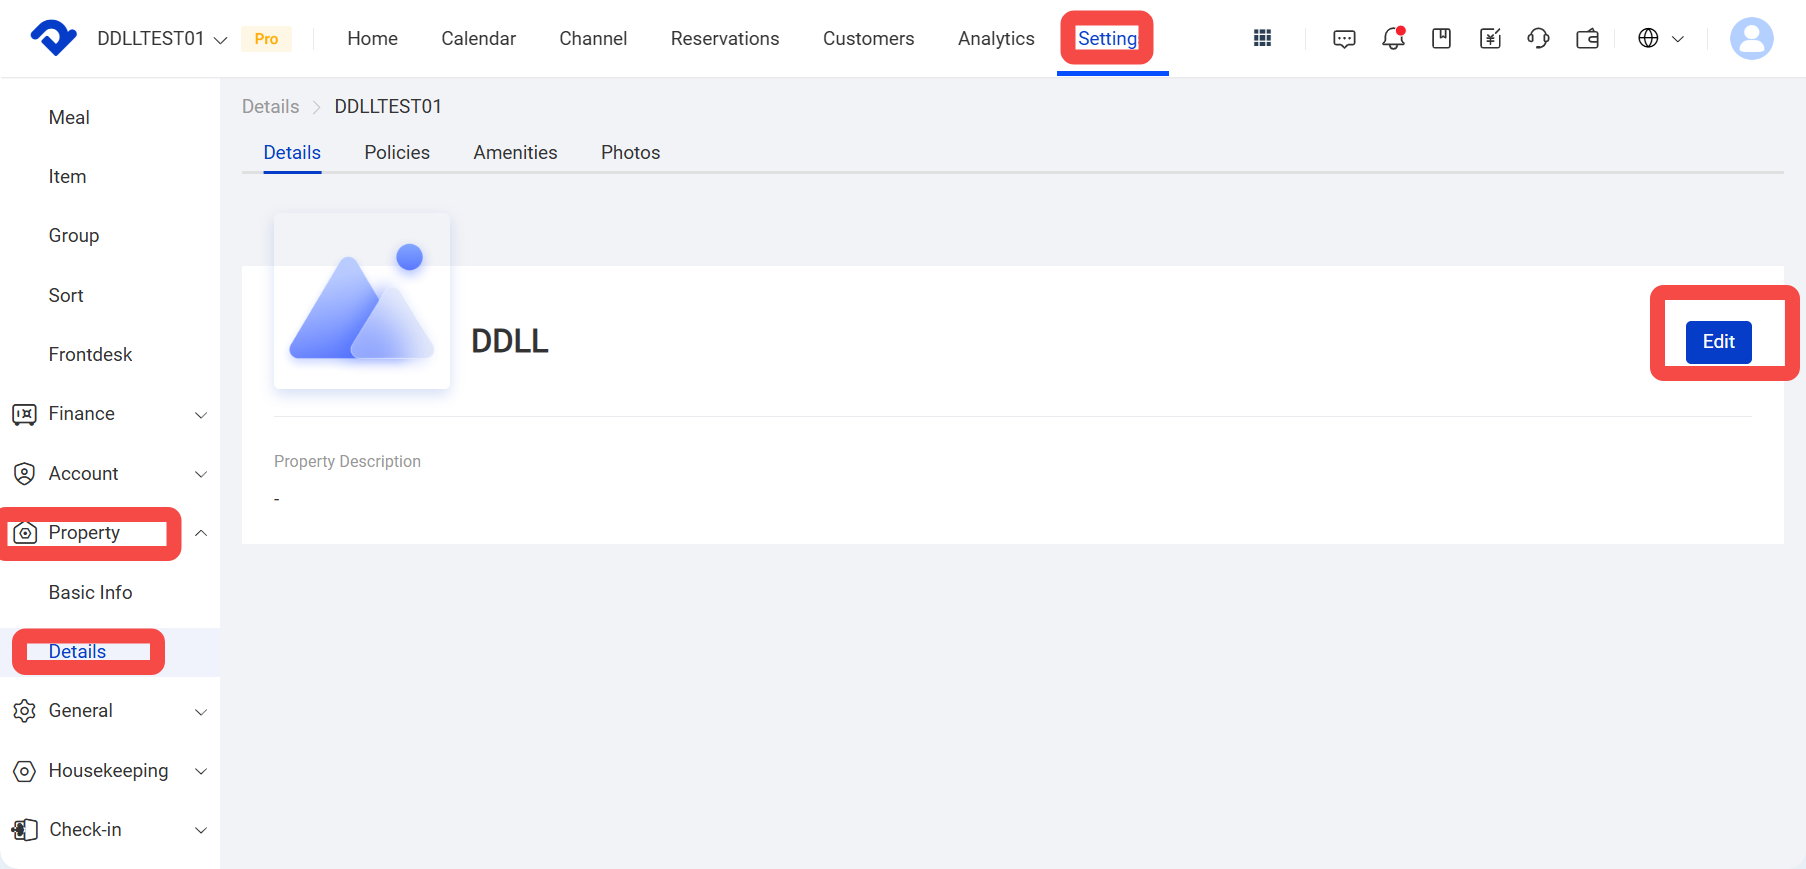The width and height of the screenshot is (1806, 869).
Task: Click the blue app logo icon
Action: coord(54,38)
